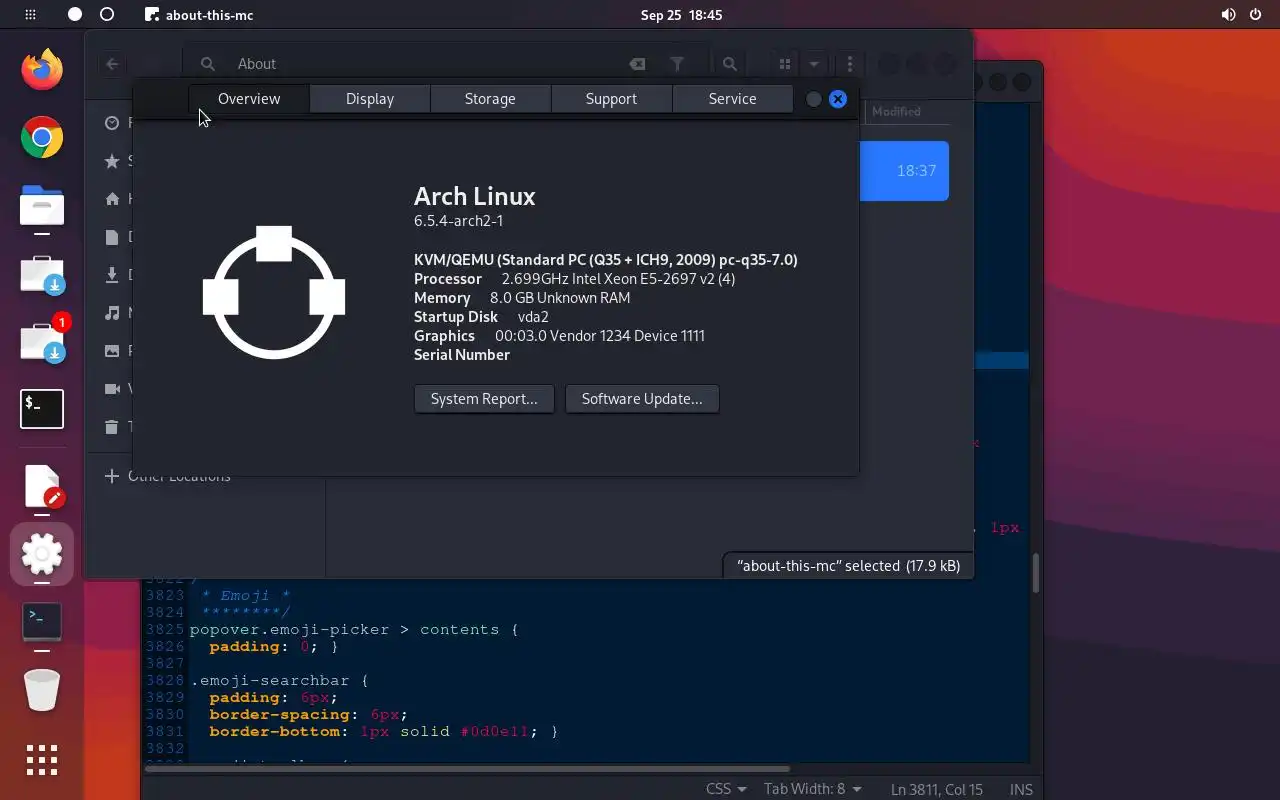Open the Sep 25 18:45 clock calendar
Image resolution: width=1280 pixels, height=800 pixels.
[681, 15]
